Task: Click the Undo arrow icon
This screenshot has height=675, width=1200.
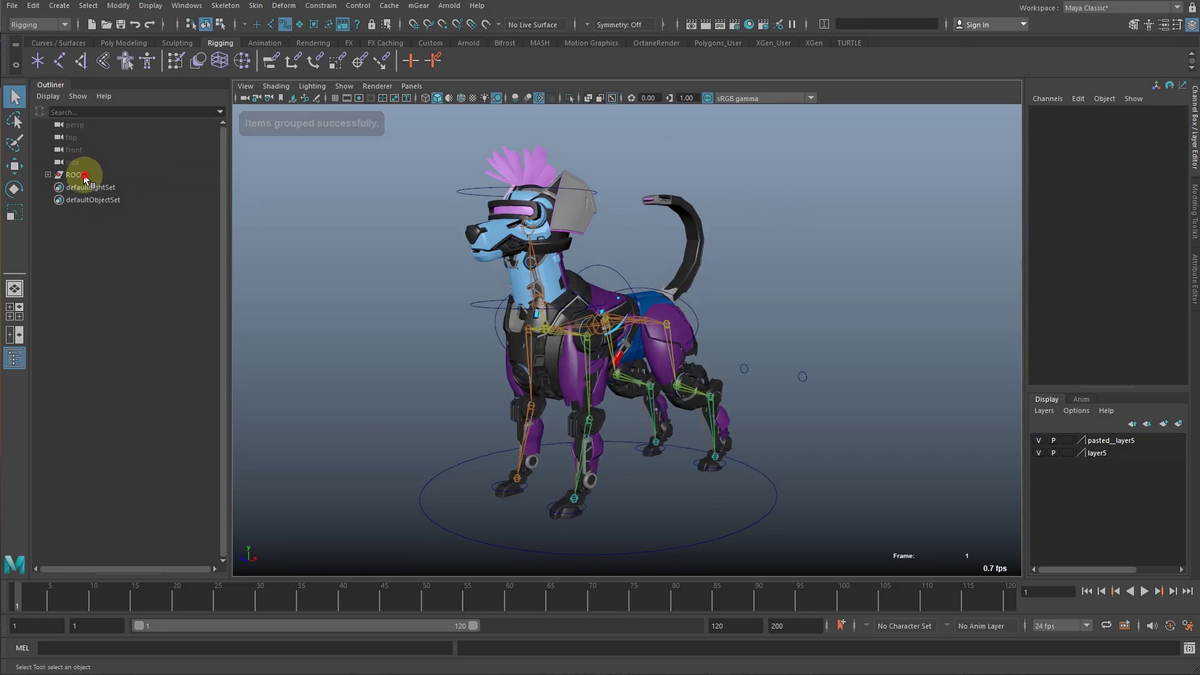Action: point(135,24)
